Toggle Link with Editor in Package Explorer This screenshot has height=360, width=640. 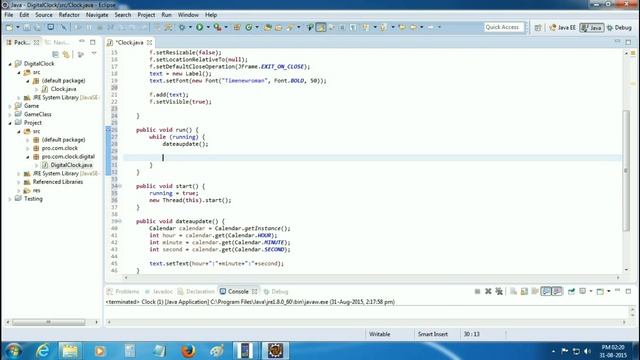66,54
